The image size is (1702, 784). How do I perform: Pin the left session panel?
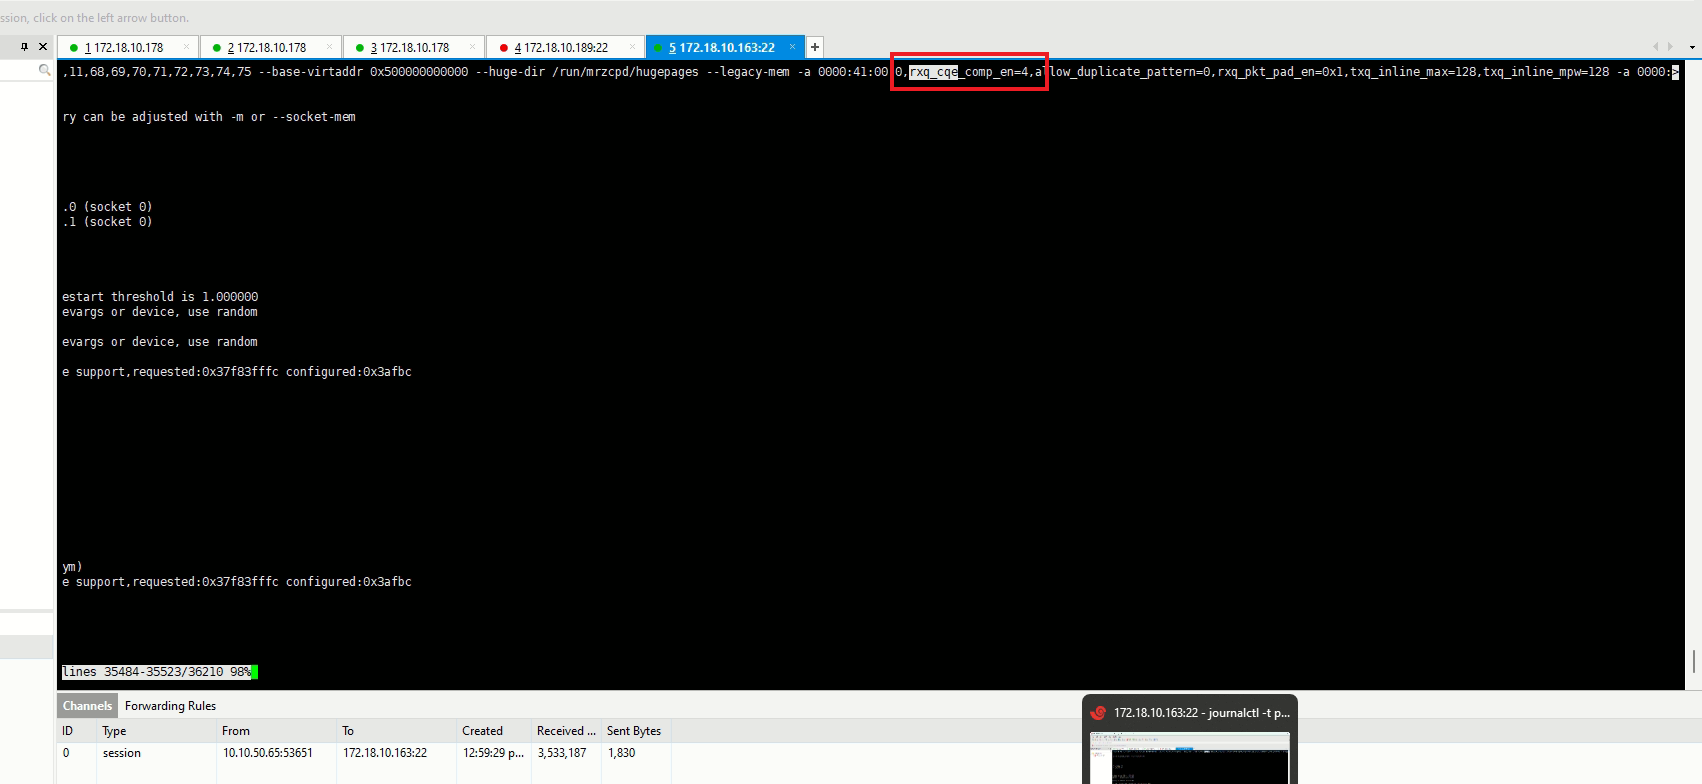click(x=25, y=46)
